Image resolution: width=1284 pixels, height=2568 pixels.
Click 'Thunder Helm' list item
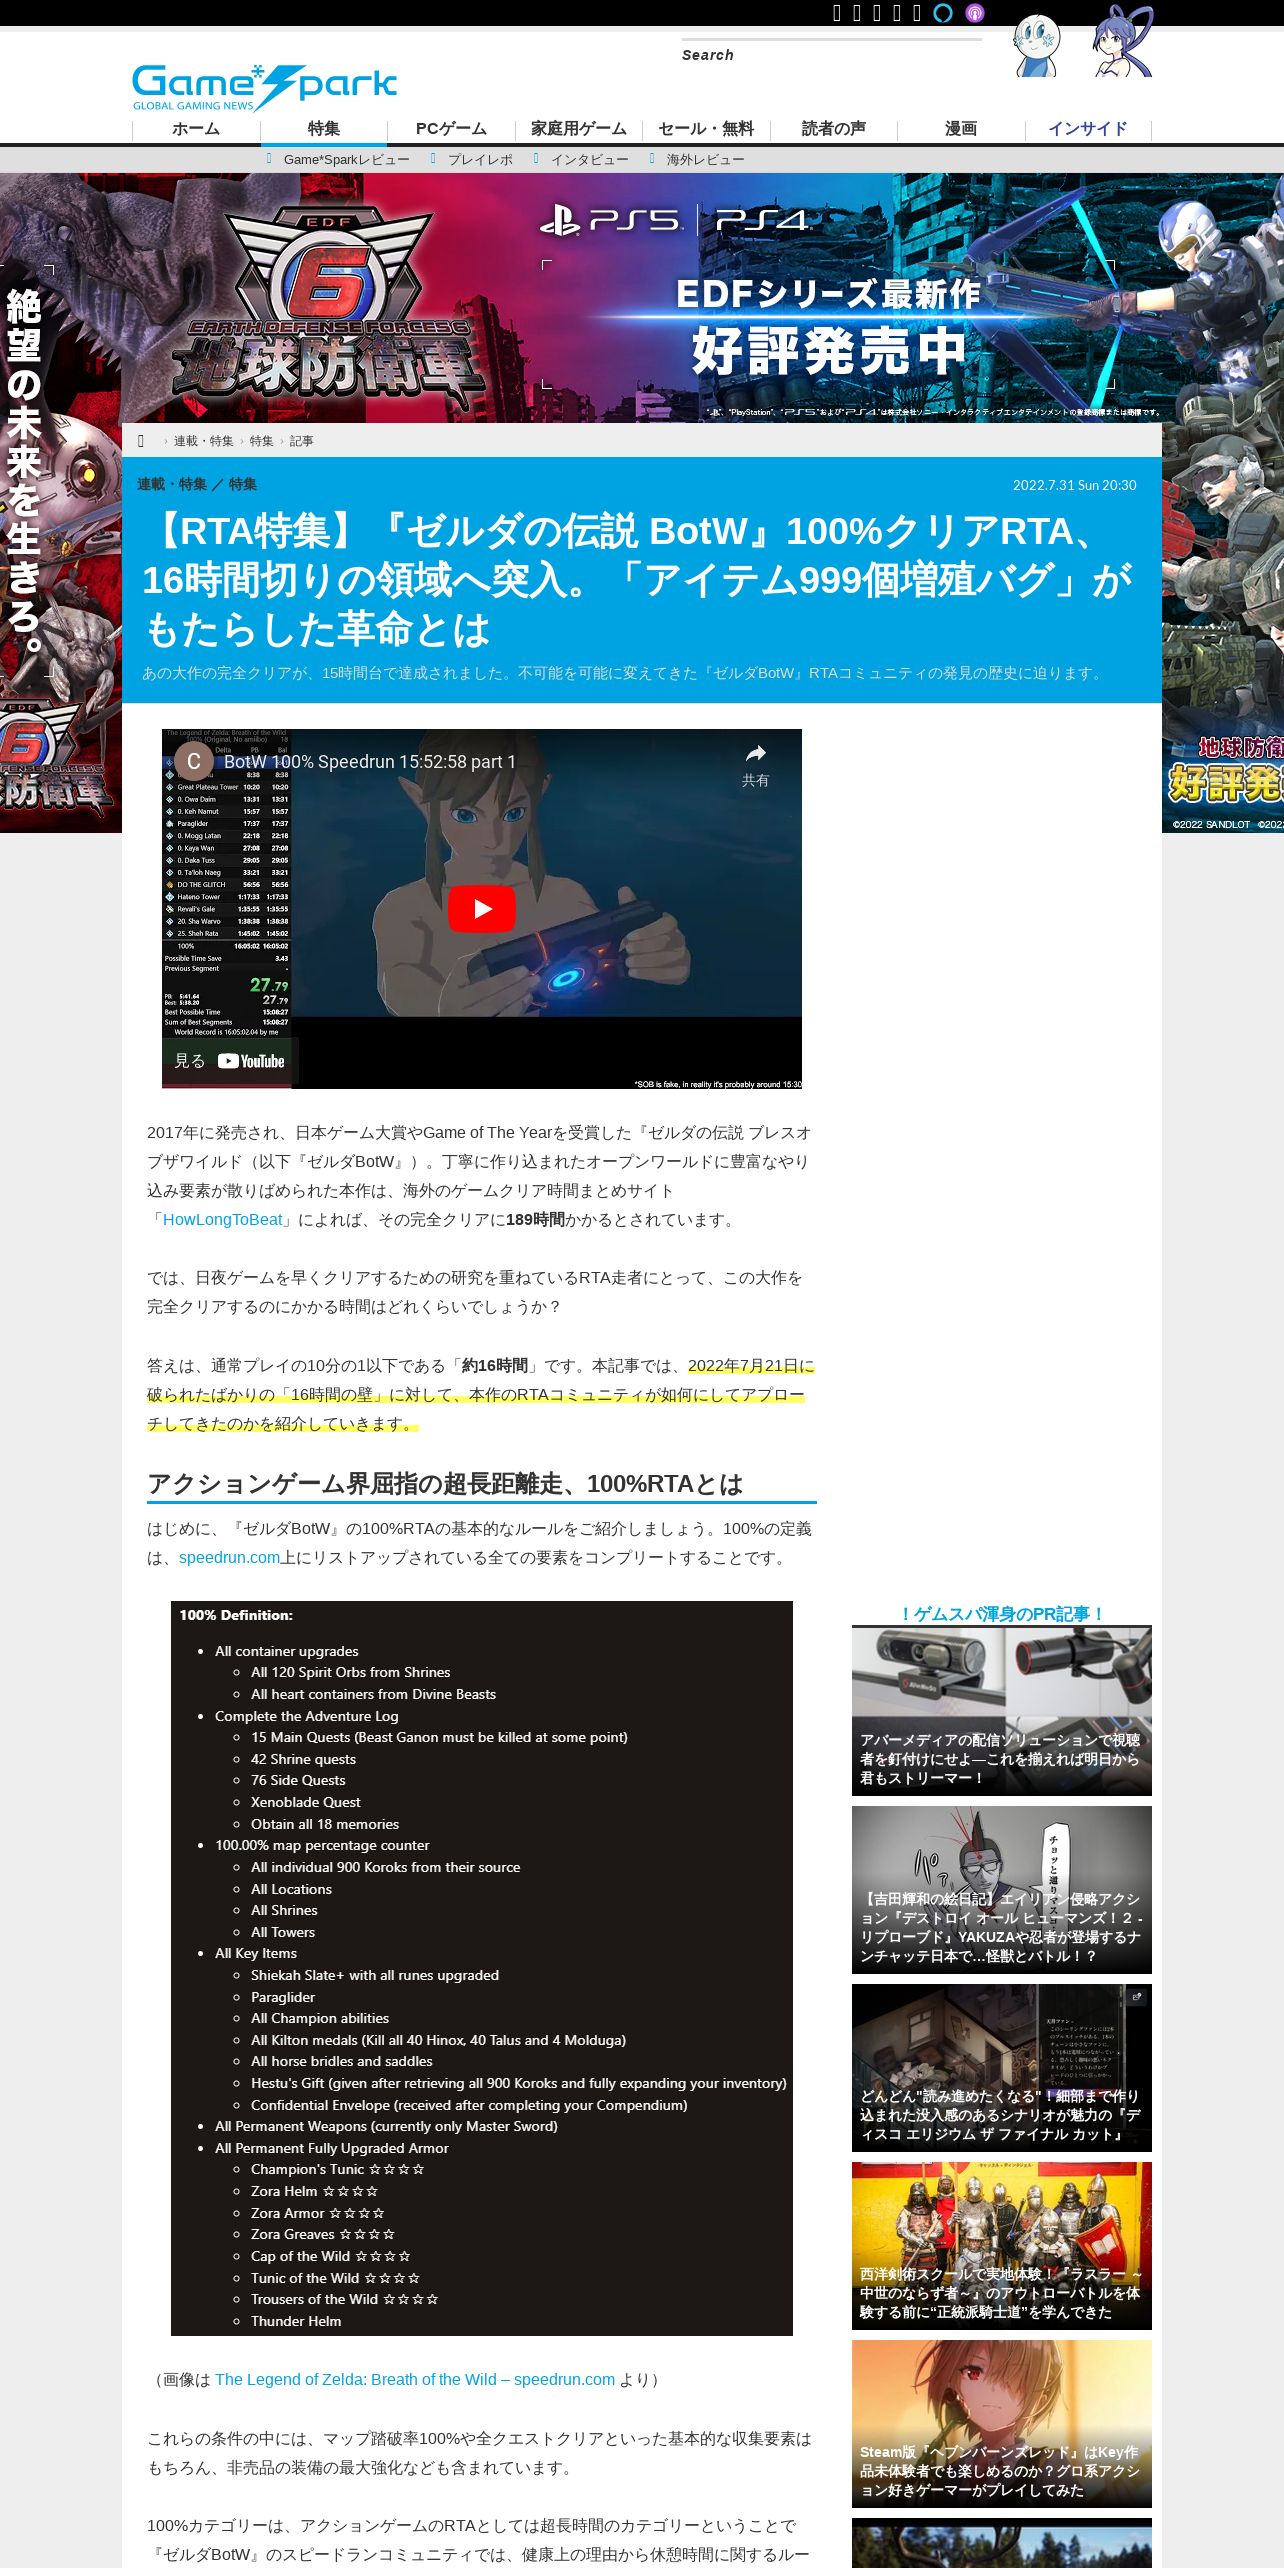[x=296, y=2321]
